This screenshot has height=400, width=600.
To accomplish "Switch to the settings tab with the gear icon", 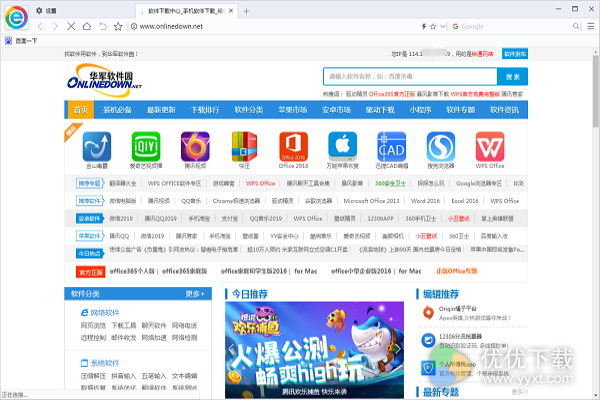I will point(46,11).
